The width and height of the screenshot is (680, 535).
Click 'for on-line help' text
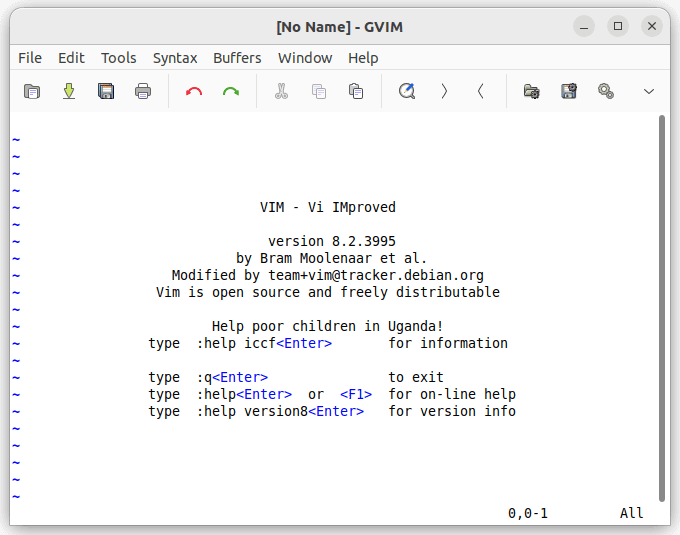click(452, 394)
